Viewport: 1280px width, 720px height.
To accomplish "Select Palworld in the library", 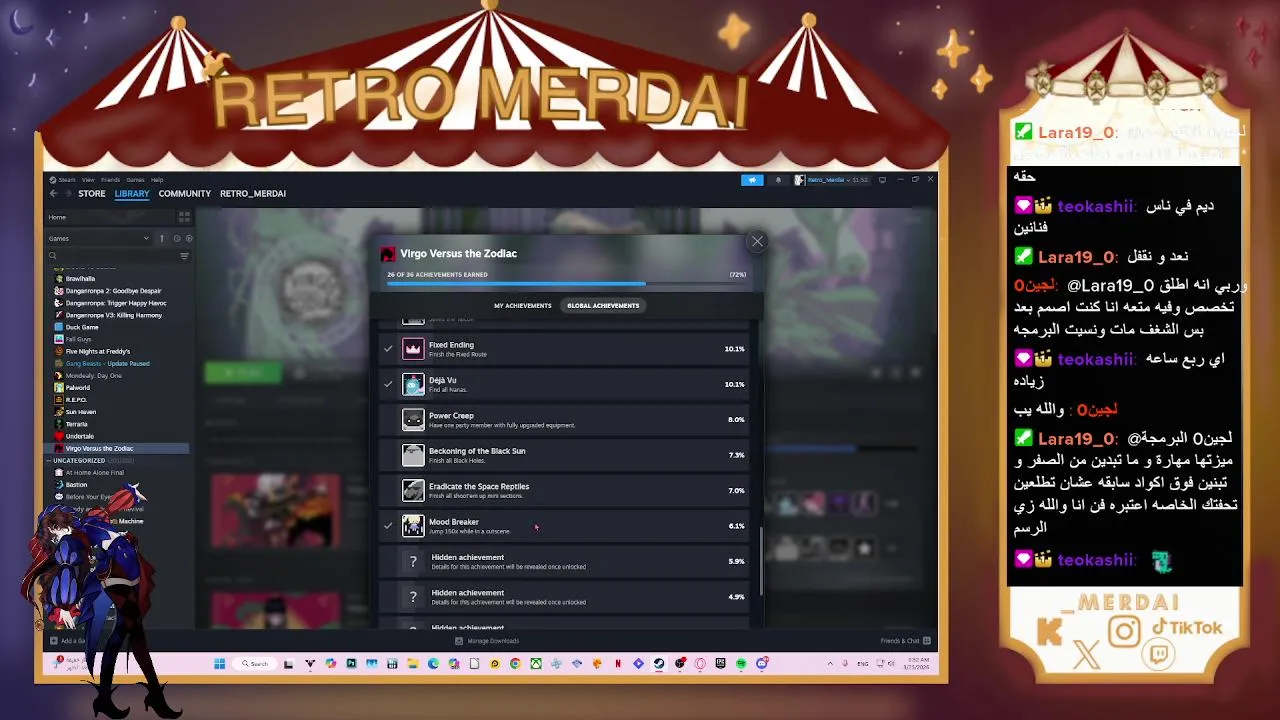I will pyautogui.click(x=77, y=388).
